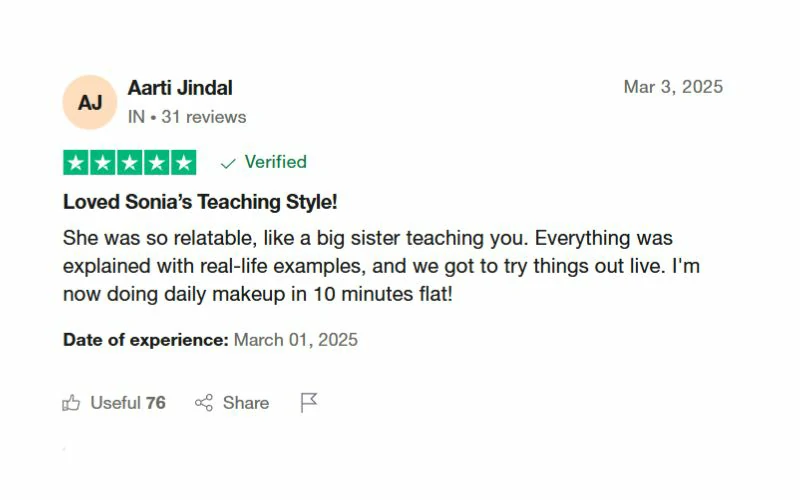The width and height of the screenshot is (800, 500).
Task: Click the thumbs-up Useful icon
Action: [x=71, y=403]
